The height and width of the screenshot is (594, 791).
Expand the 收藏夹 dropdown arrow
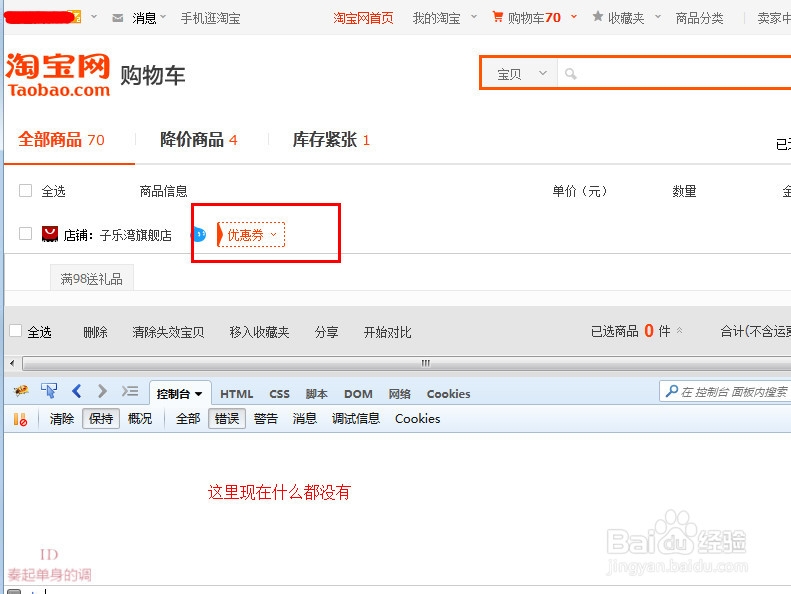pos(658,17)
